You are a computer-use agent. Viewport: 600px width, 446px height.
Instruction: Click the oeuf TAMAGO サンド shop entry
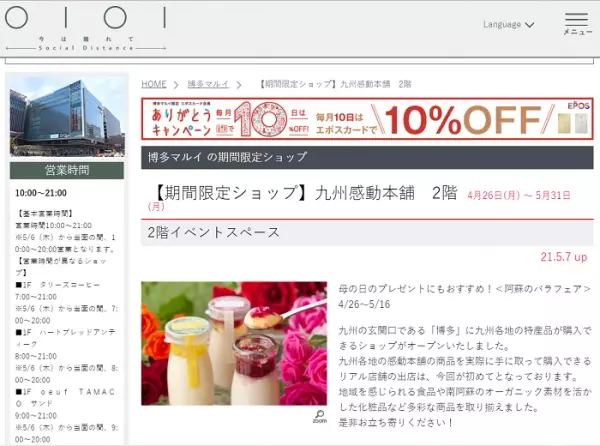coord(65,397)
